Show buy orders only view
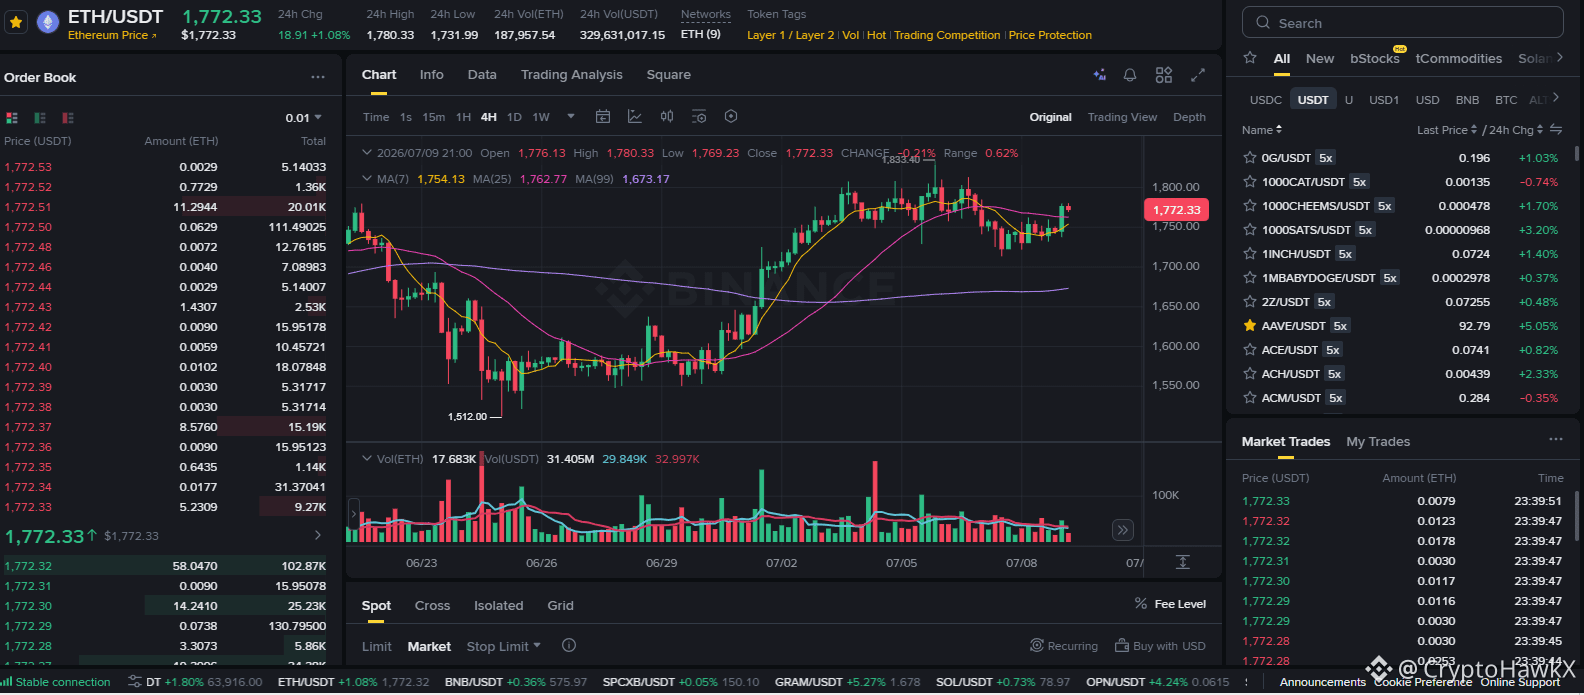 40,118
